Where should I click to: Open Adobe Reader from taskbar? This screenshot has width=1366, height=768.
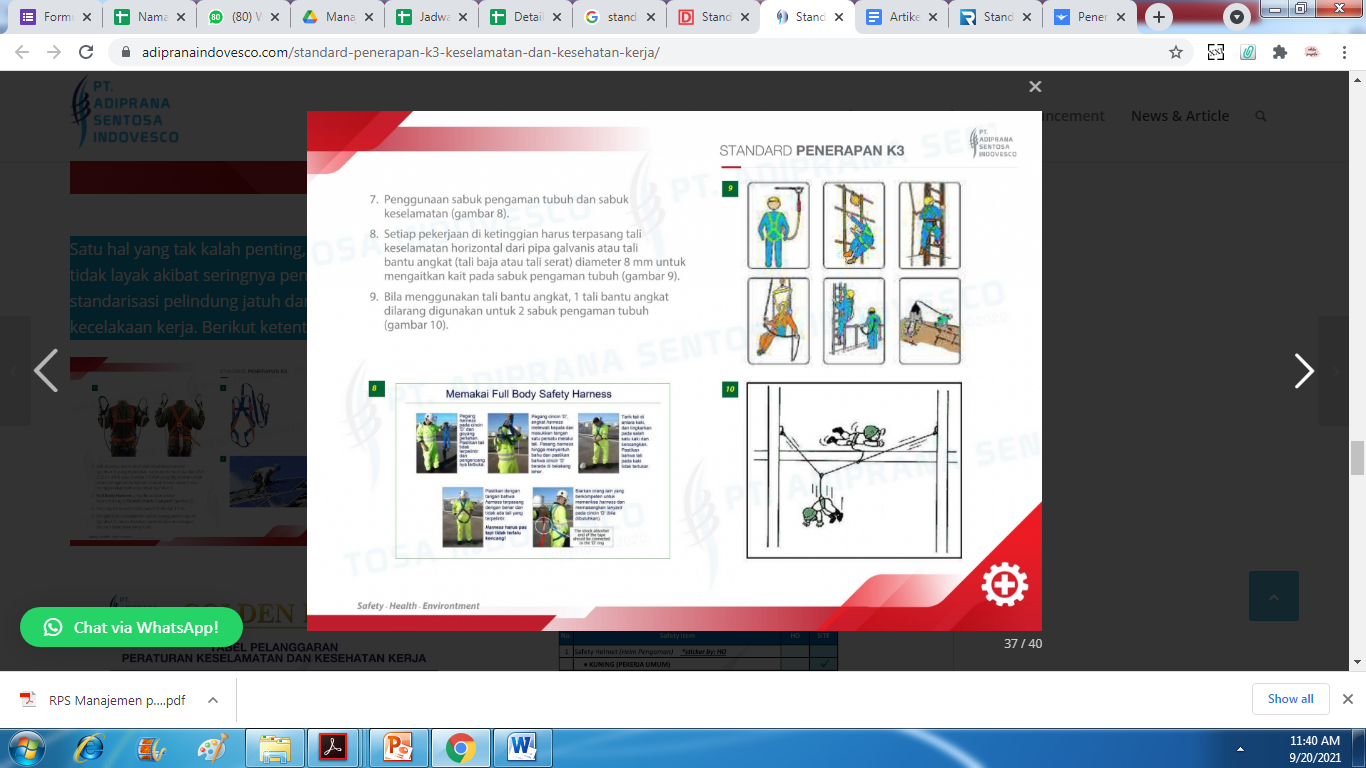coord(333,748)
